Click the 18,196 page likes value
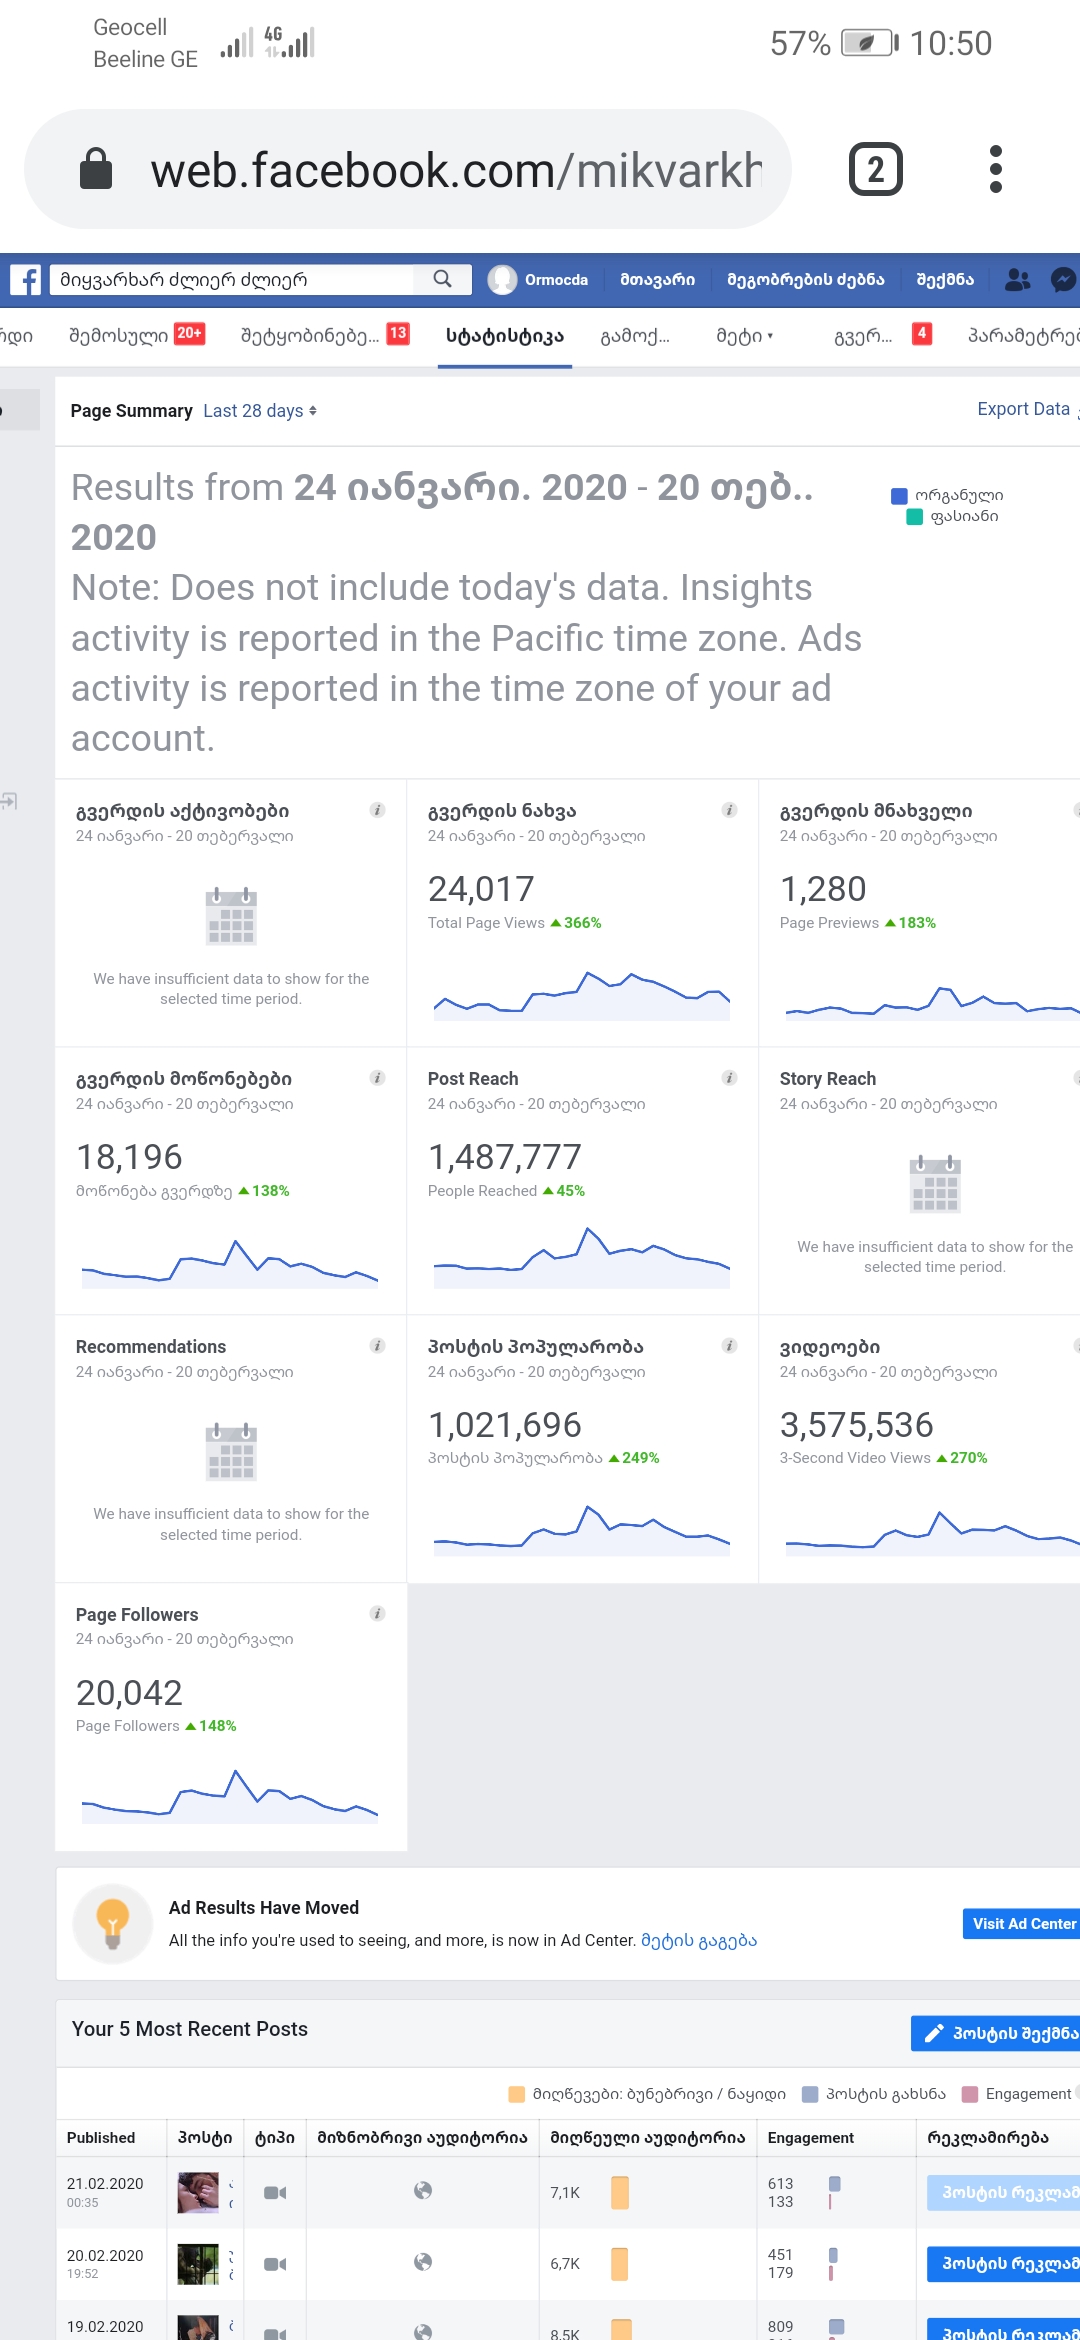Image resolution: width=1080 pixels, height=2340 pixels. (129, 1157)
